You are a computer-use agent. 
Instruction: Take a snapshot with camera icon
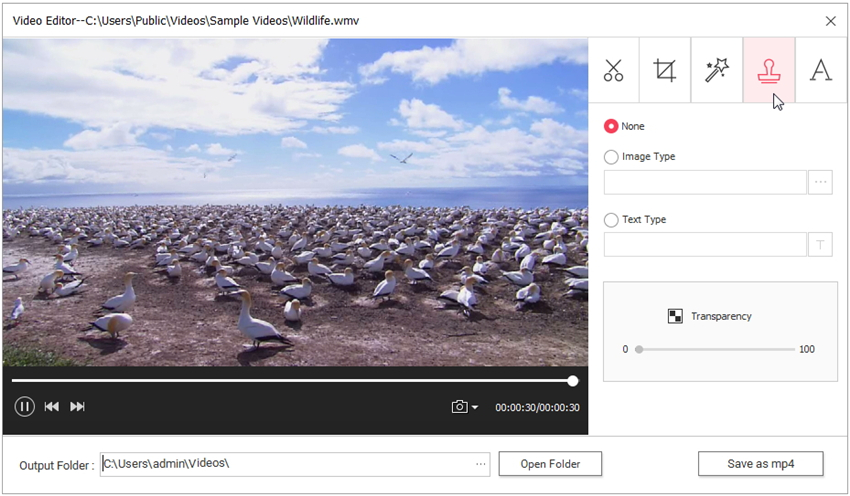click(x=459, y=407)
